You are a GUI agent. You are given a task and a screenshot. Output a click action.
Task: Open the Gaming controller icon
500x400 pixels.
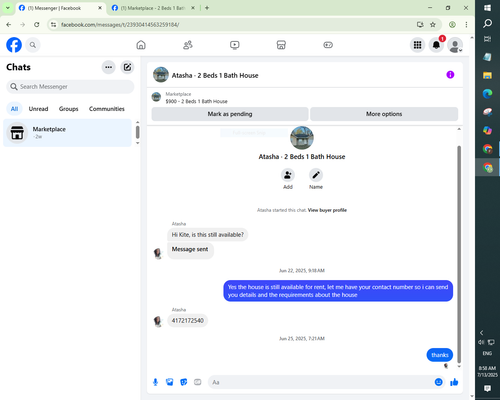tap(328, 45)
